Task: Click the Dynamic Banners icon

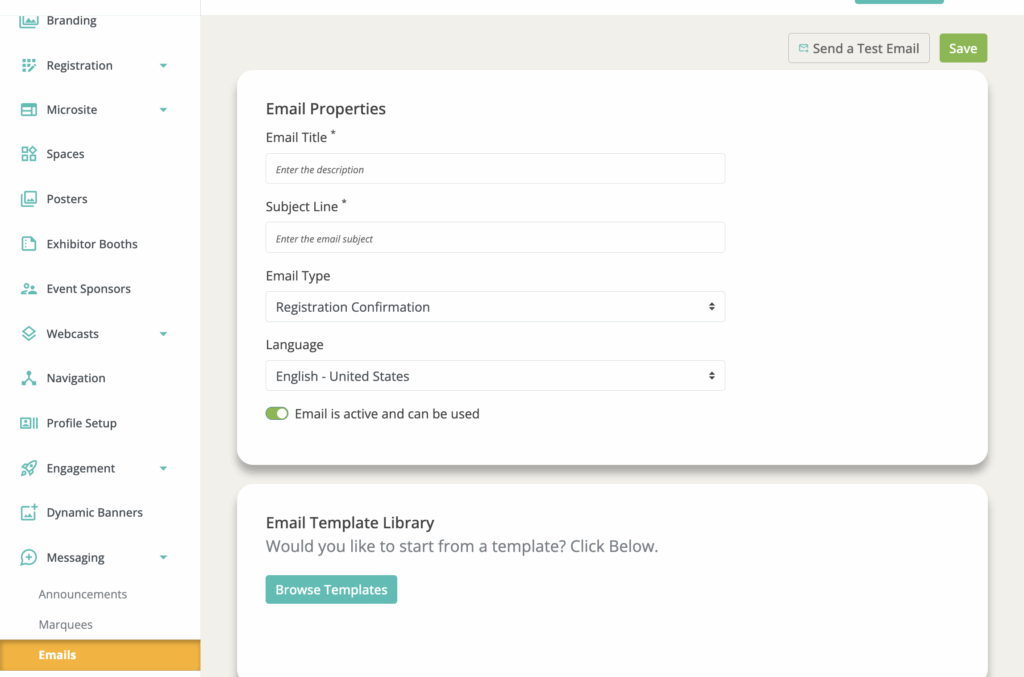Action: point(29,512)
